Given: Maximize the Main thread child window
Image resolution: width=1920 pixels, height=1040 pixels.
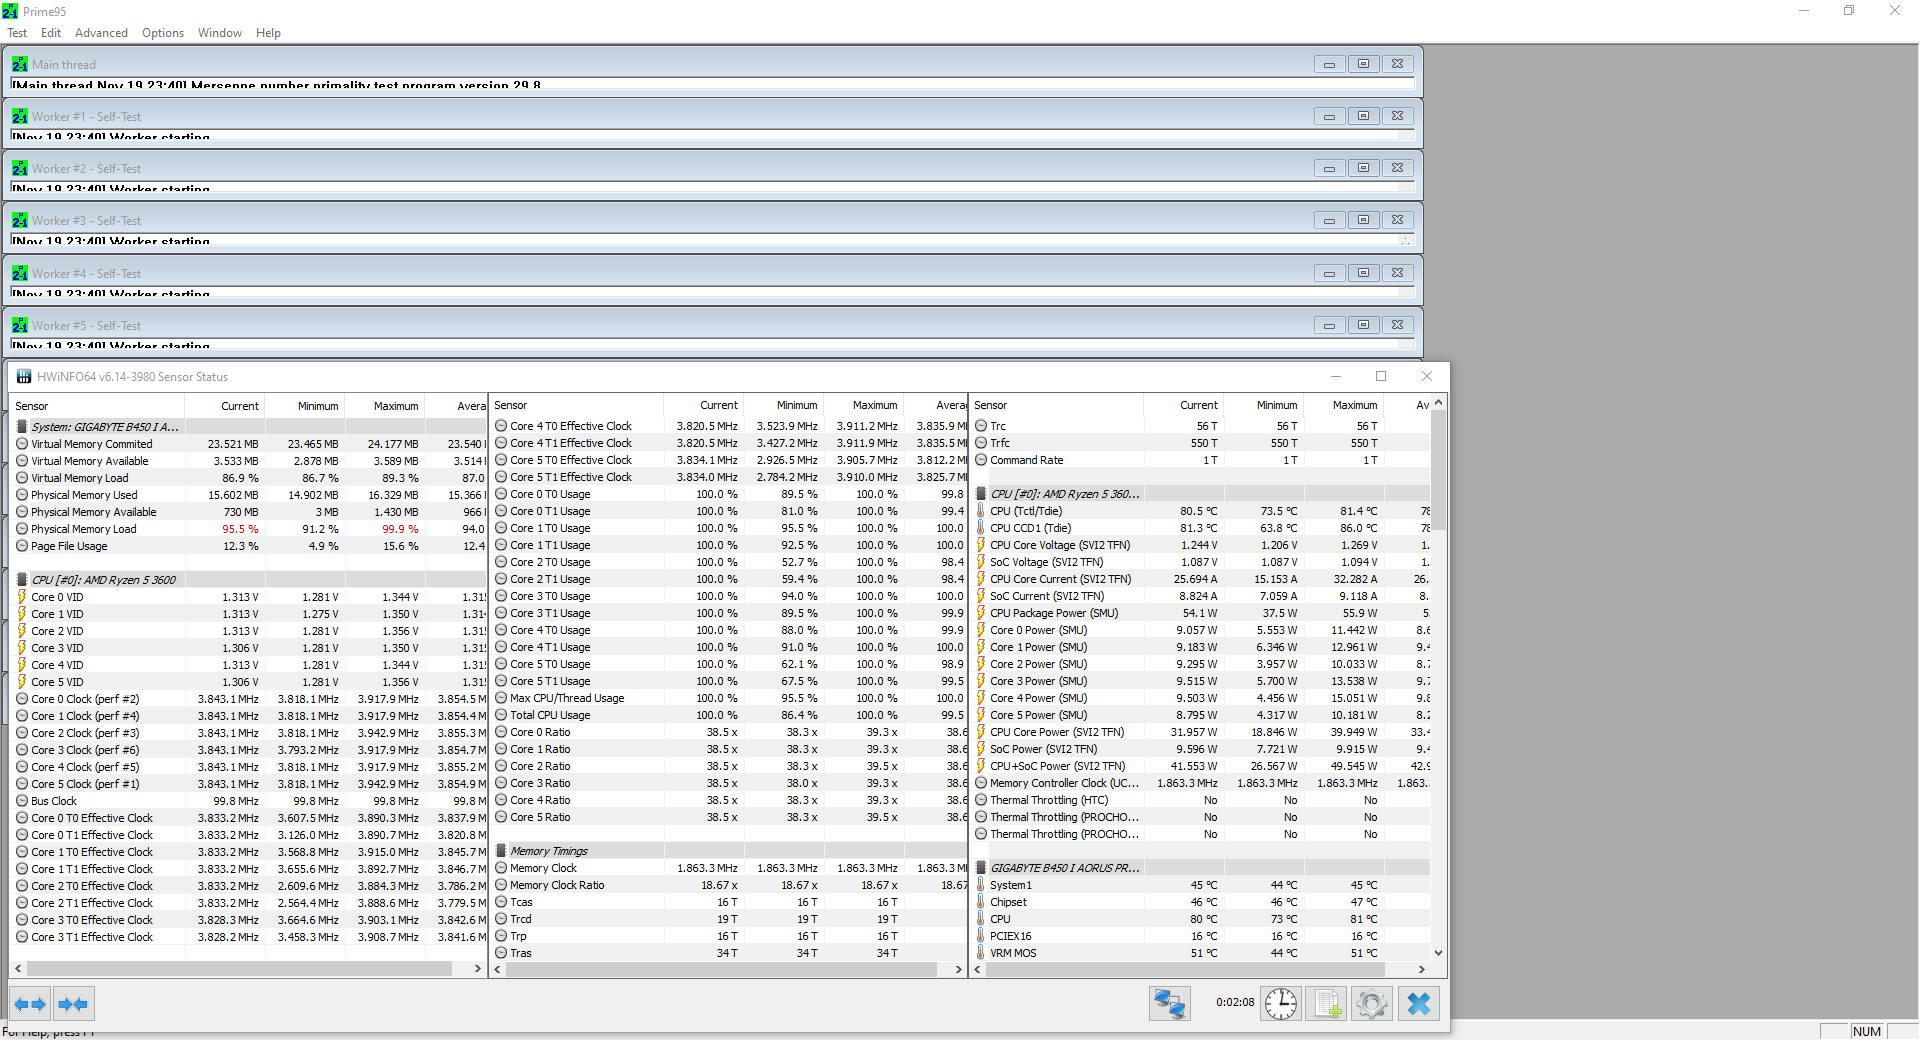Looking at the screenshot, I should pos(1363,64).
